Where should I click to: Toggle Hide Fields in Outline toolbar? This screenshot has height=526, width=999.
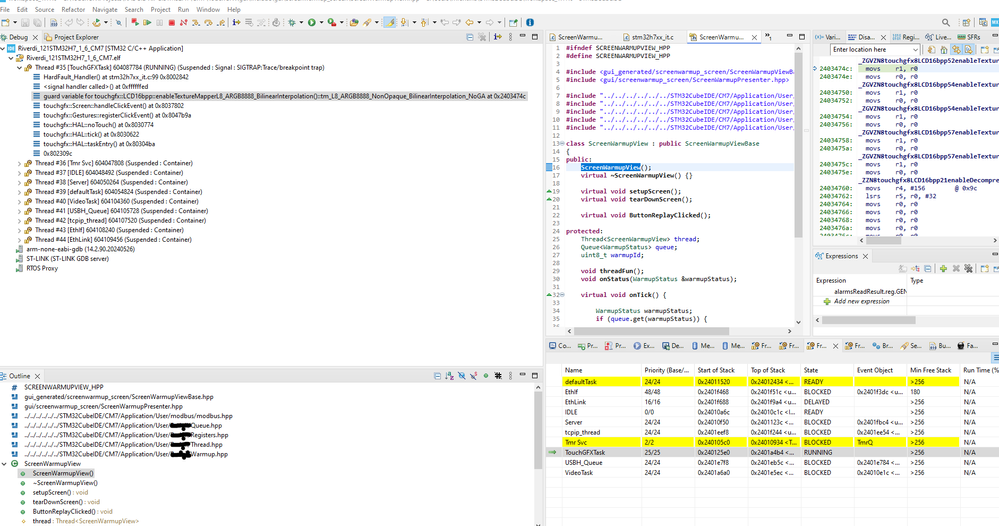(461, 376)
